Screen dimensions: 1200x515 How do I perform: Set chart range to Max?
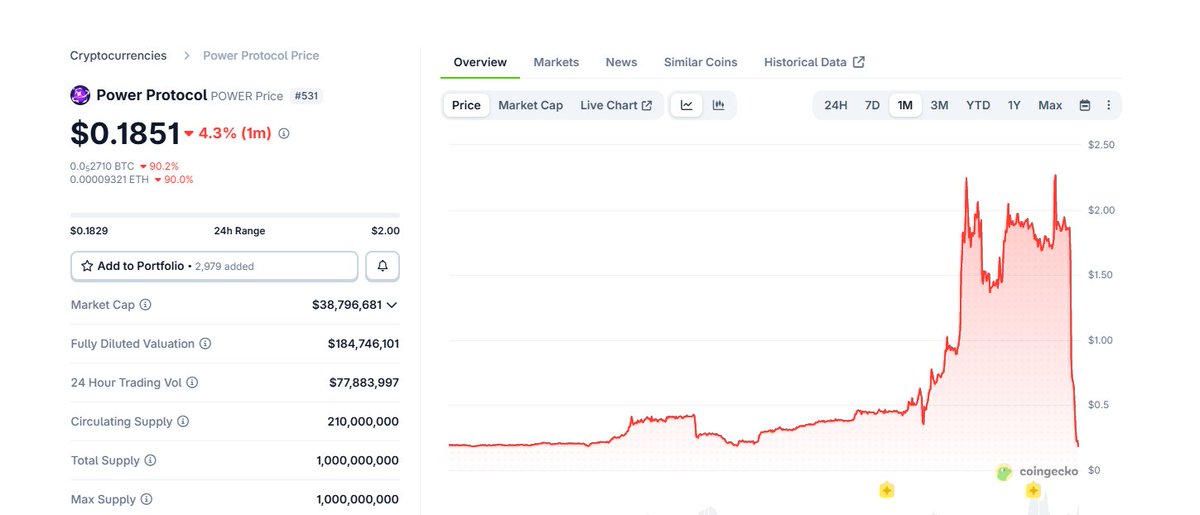coord(1050,105)
